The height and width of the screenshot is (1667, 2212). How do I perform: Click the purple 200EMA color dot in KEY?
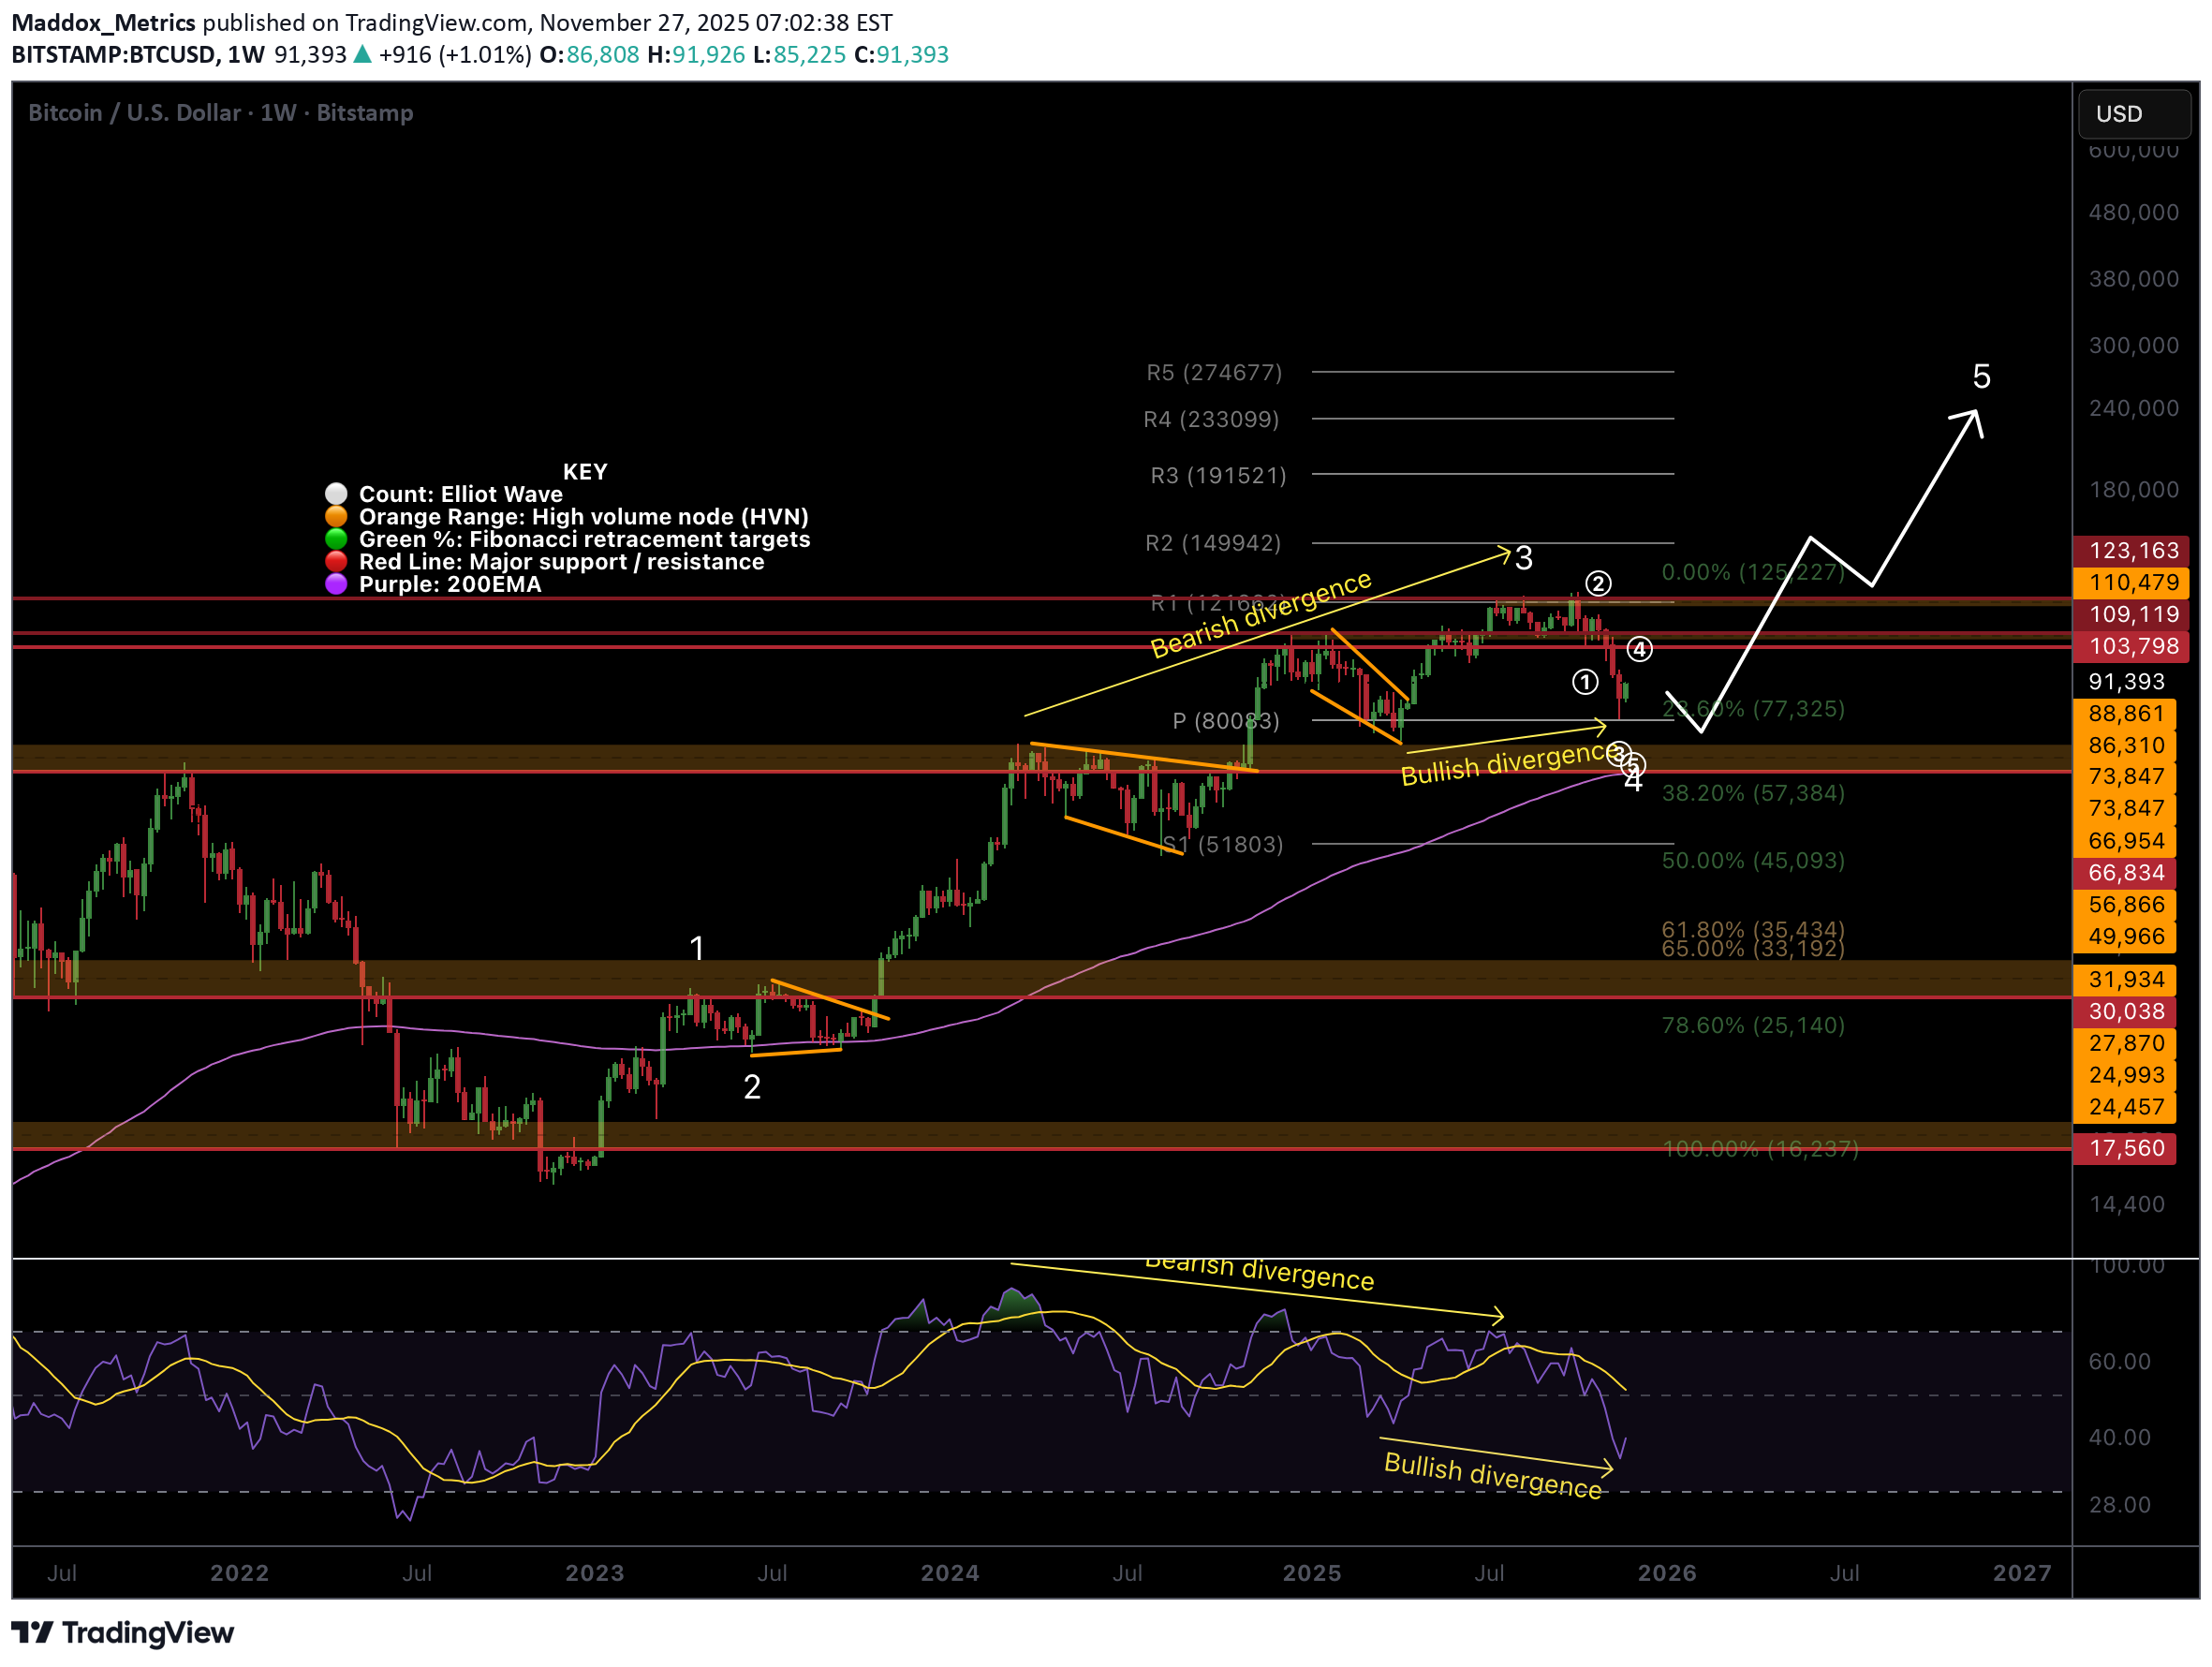click(x=336, y=584)
